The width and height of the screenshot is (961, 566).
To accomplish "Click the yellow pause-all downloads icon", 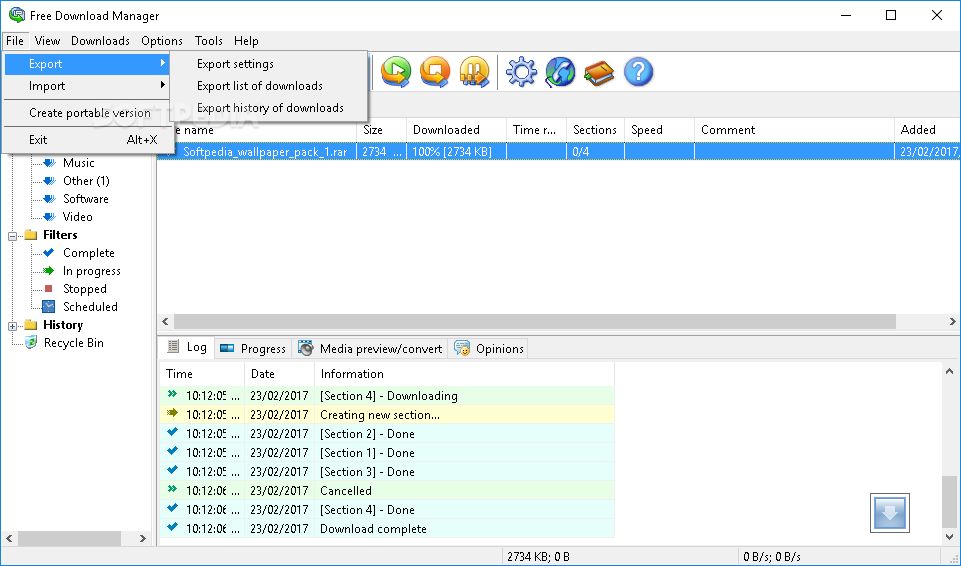I will (x=474, y=72).
